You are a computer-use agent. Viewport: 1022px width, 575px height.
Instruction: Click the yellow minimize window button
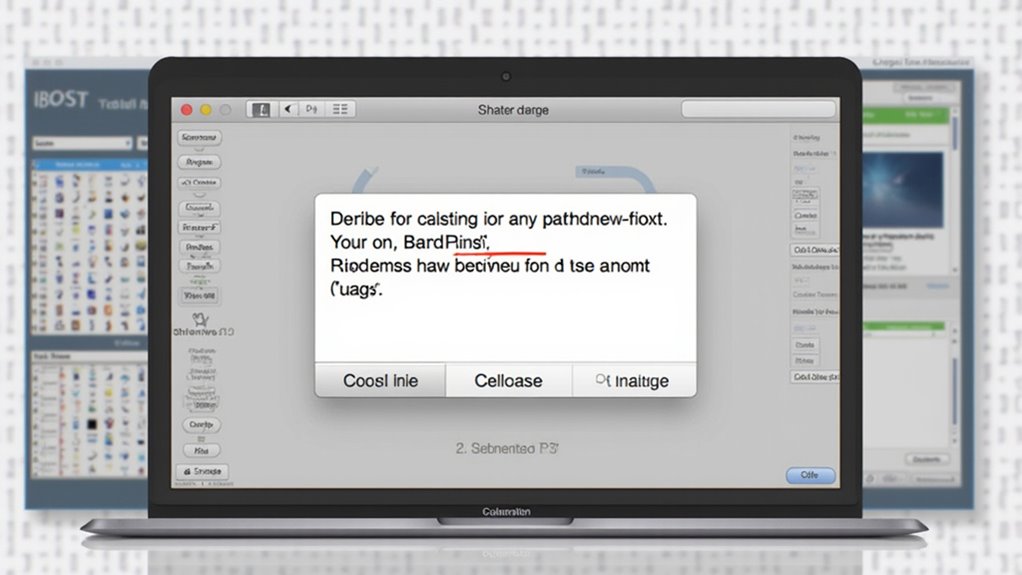[x=206, y=110]
